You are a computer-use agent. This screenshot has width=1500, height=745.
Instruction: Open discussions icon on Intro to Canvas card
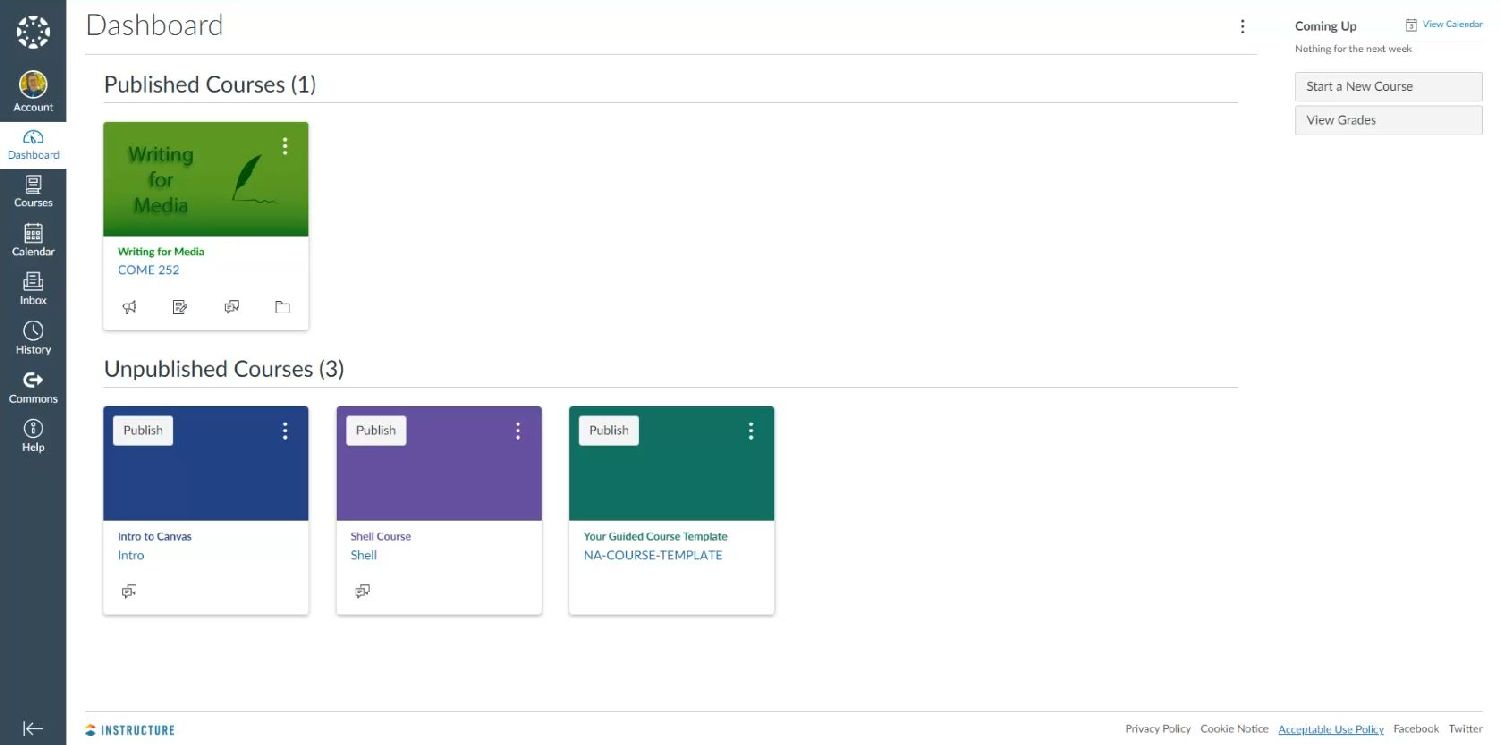[129, 591]
